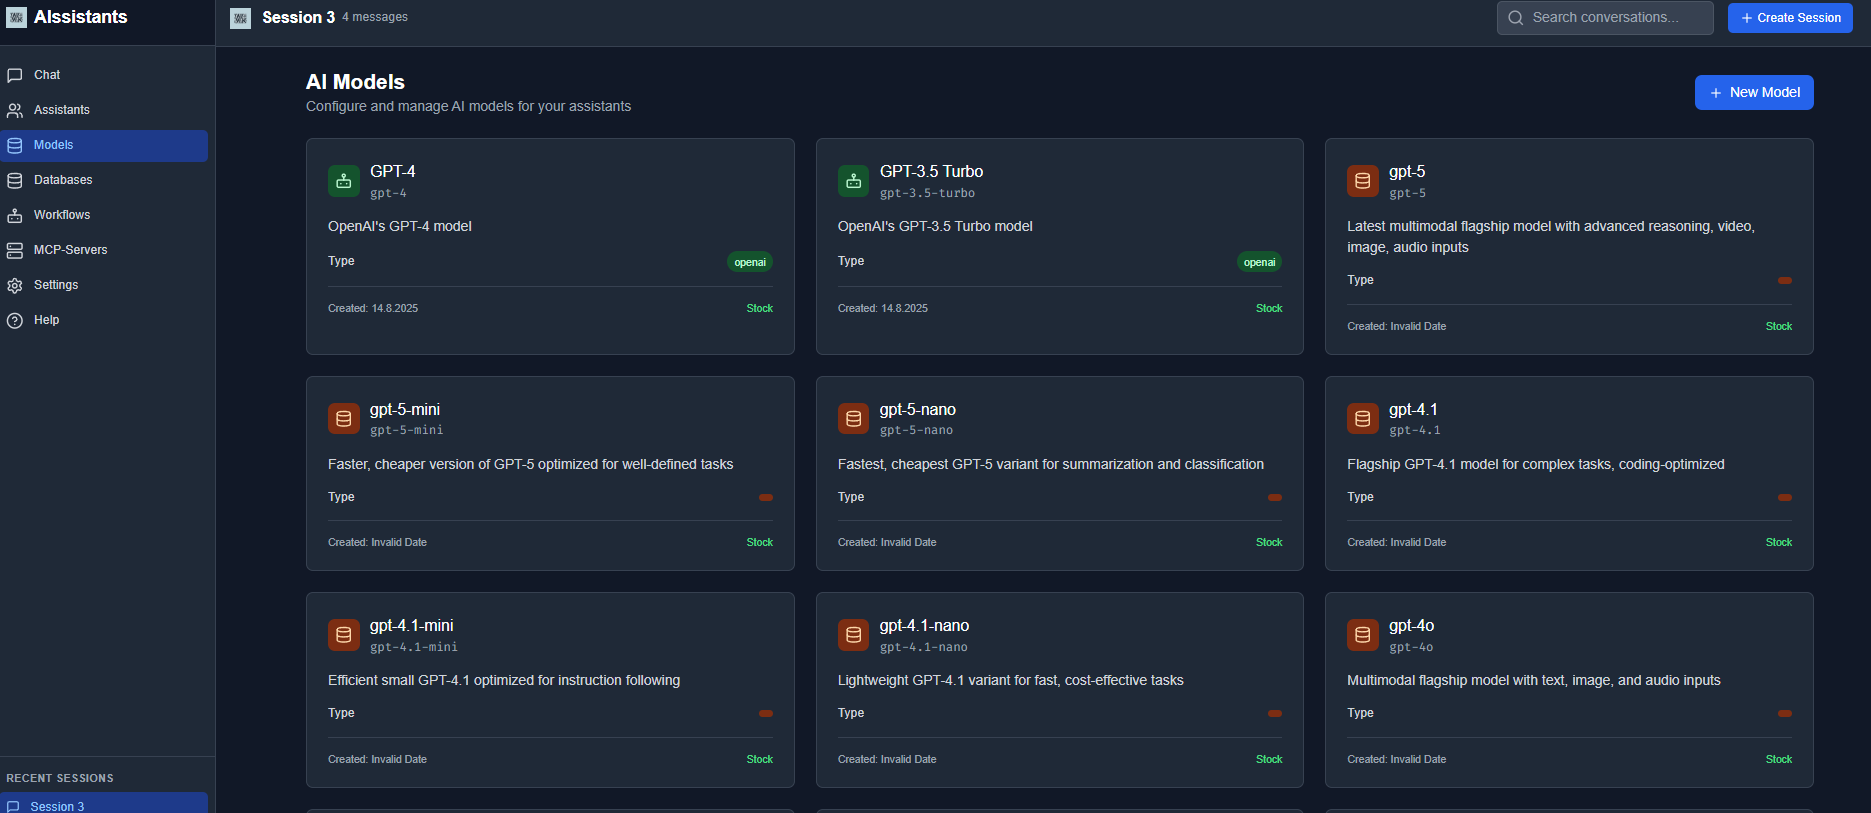
Task: Click the orange icon on gpt-4o card
Action: 1362,635
